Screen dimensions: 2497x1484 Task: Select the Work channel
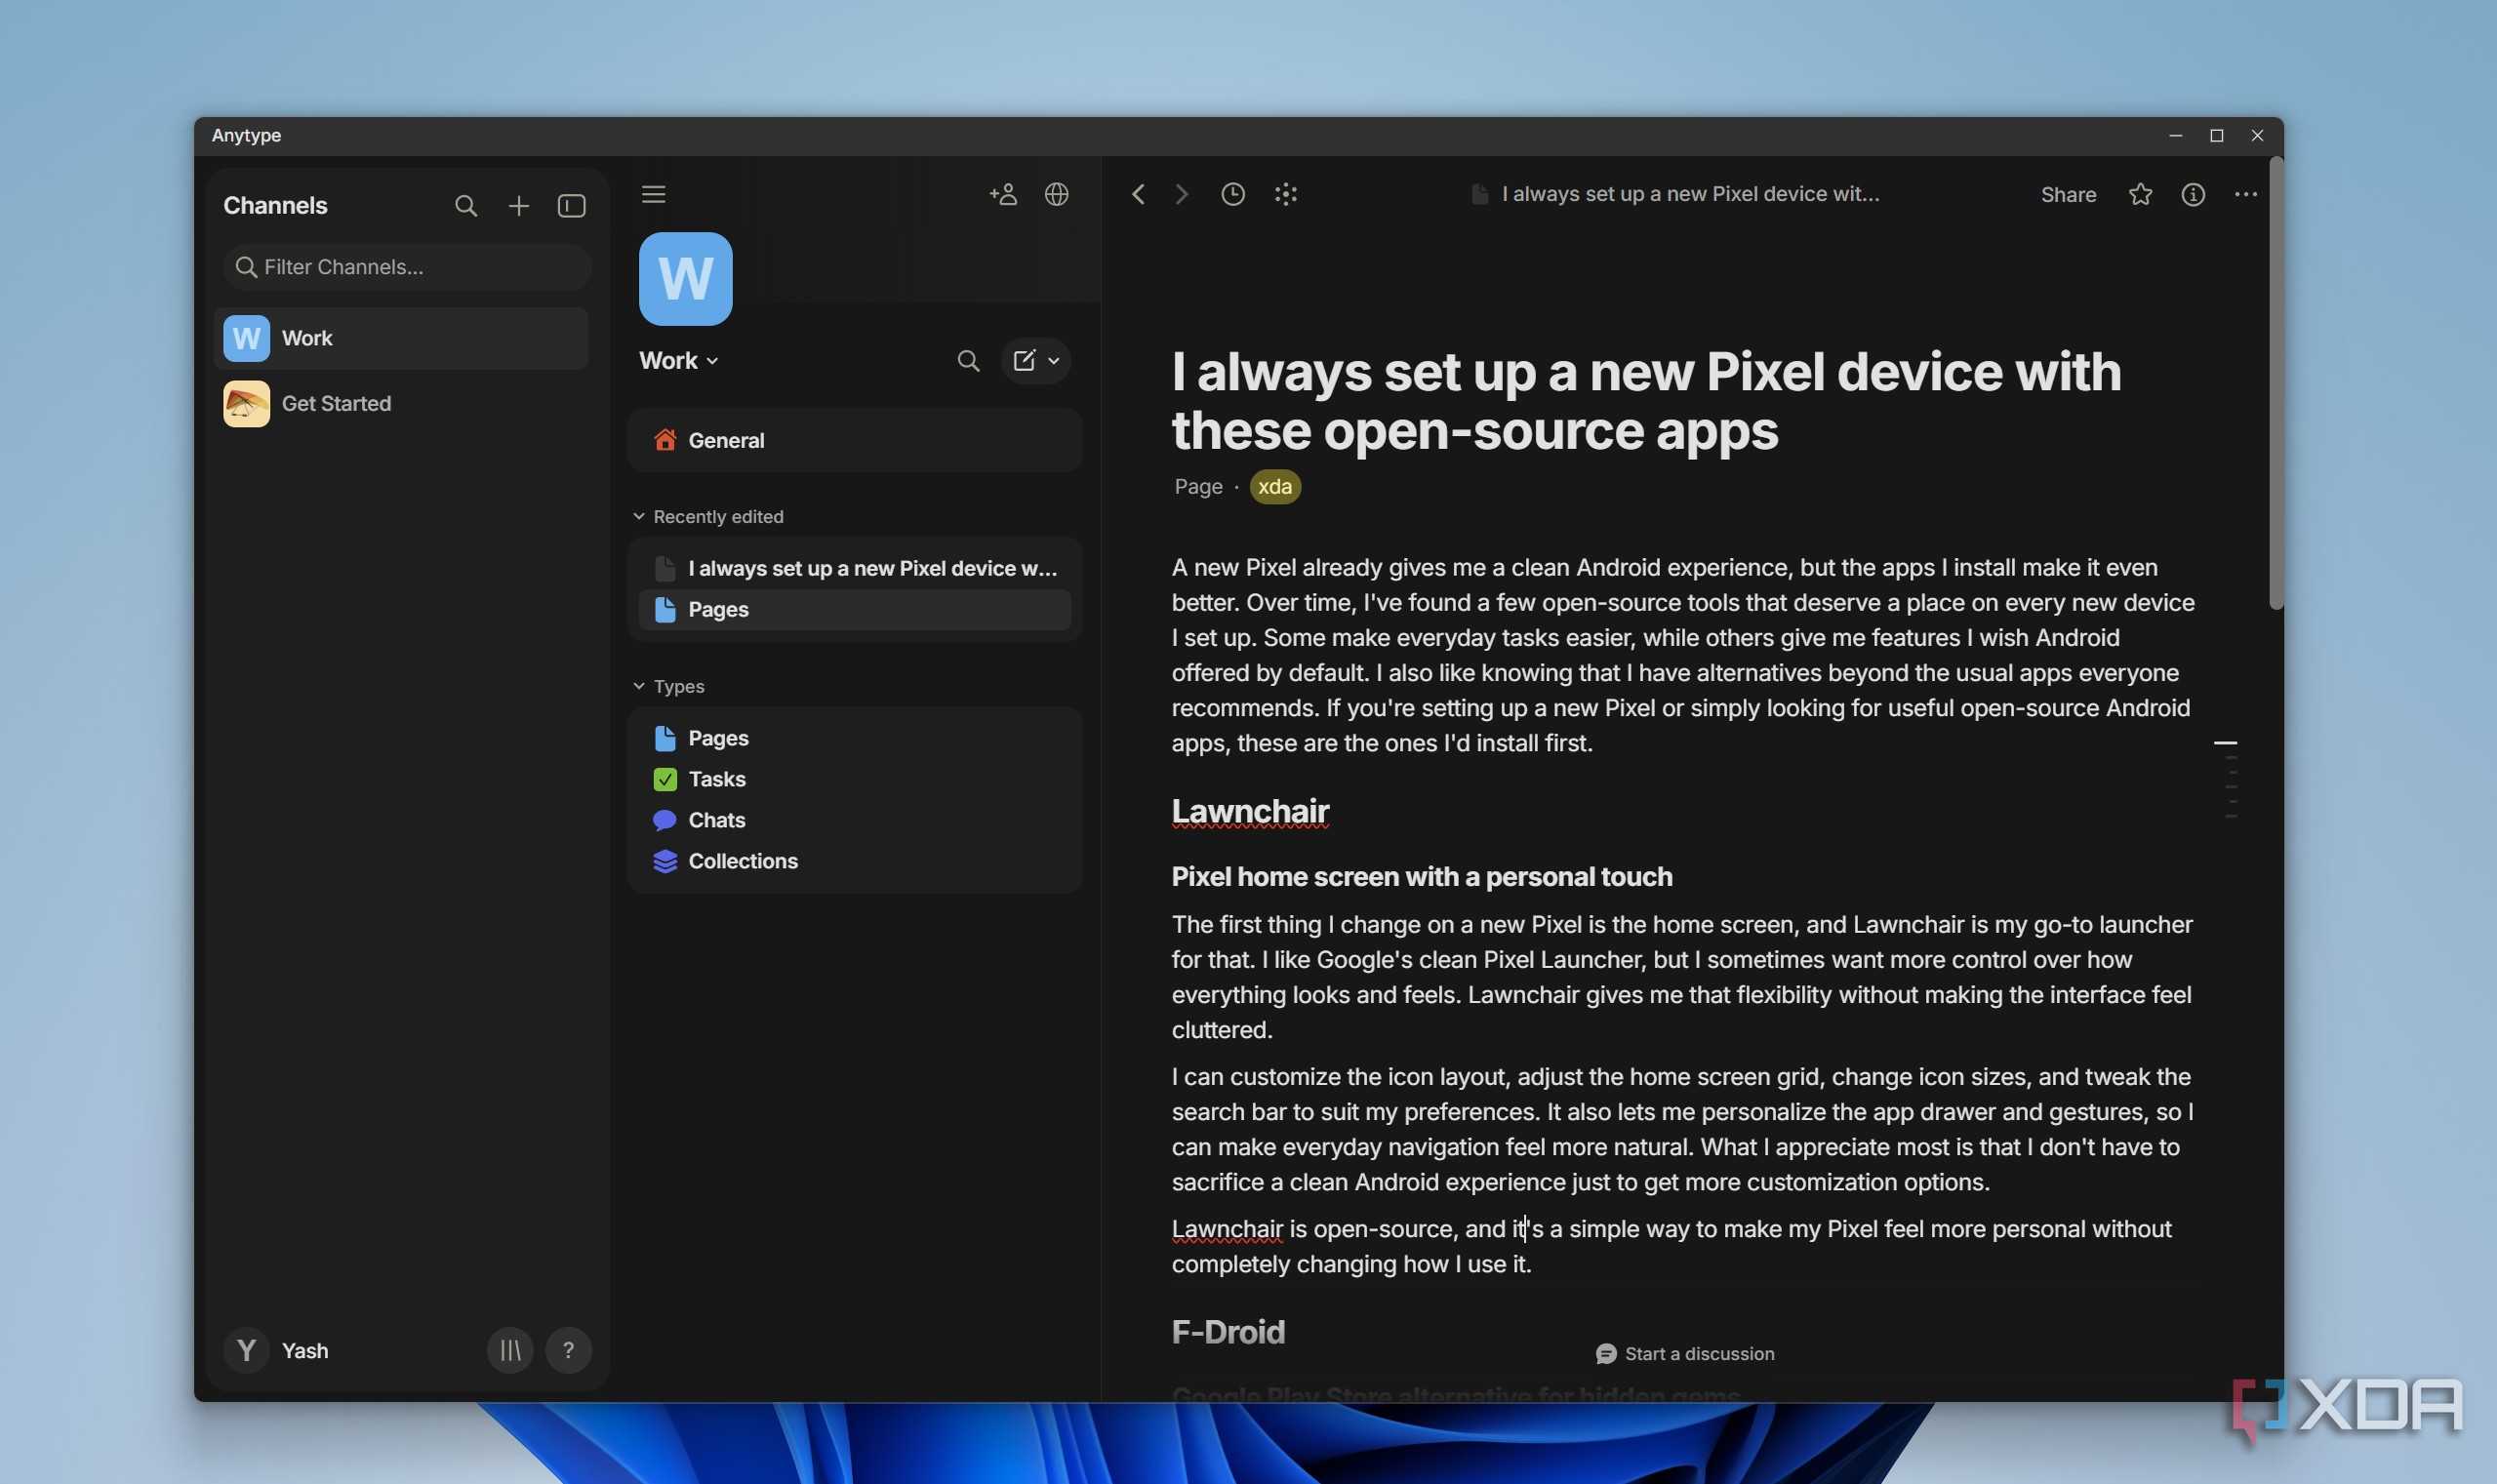[x=401, y=338]
